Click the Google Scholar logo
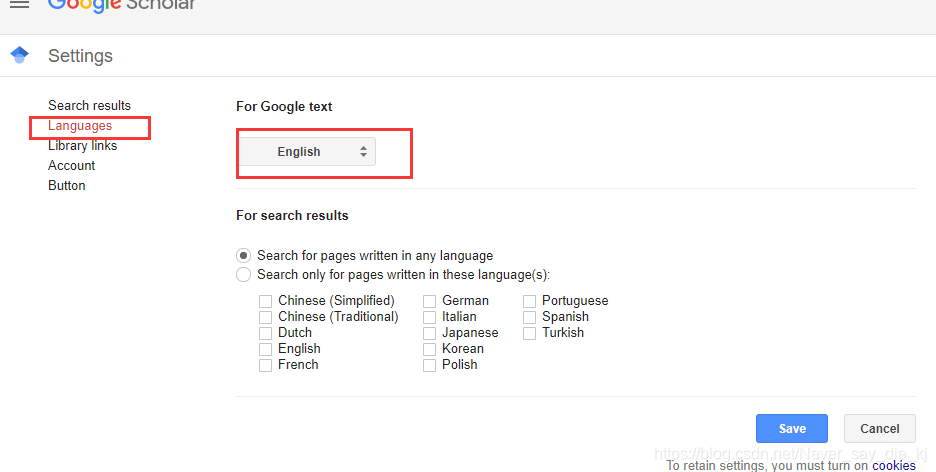Image resolution: width=936 pixels, height=472 pixels. pos(121,5)
